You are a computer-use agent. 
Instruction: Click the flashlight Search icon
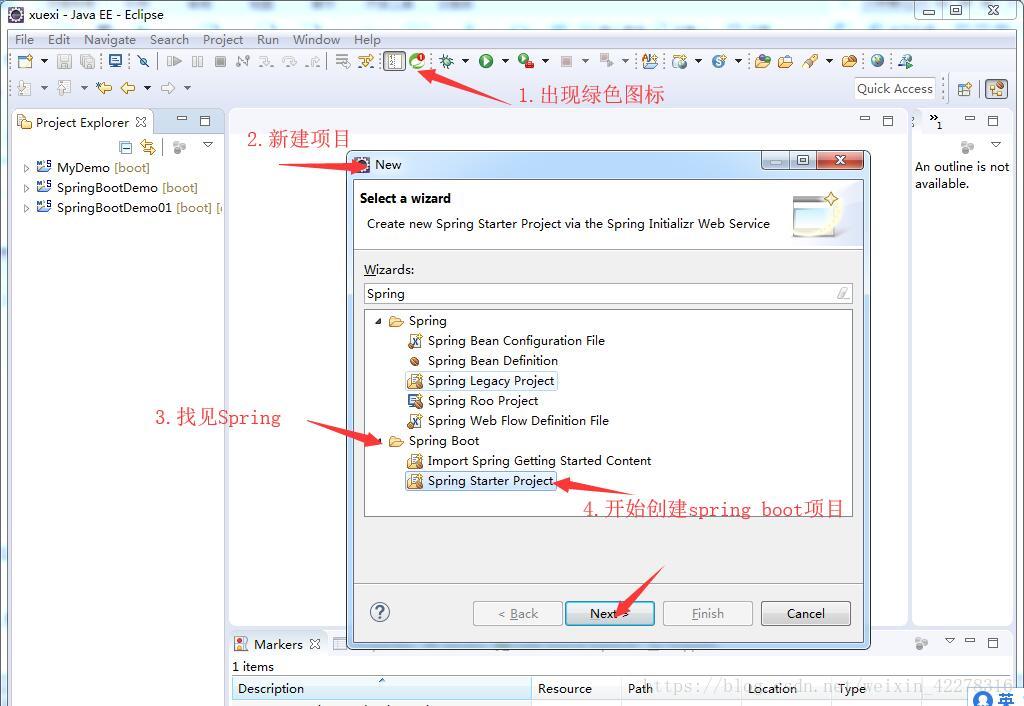(810, 61)
